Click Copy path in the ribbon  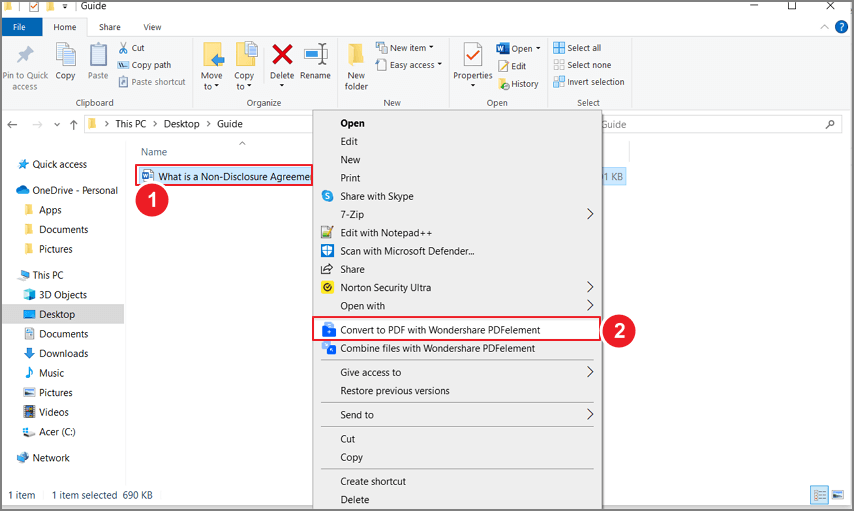click(x=144, y=65)
